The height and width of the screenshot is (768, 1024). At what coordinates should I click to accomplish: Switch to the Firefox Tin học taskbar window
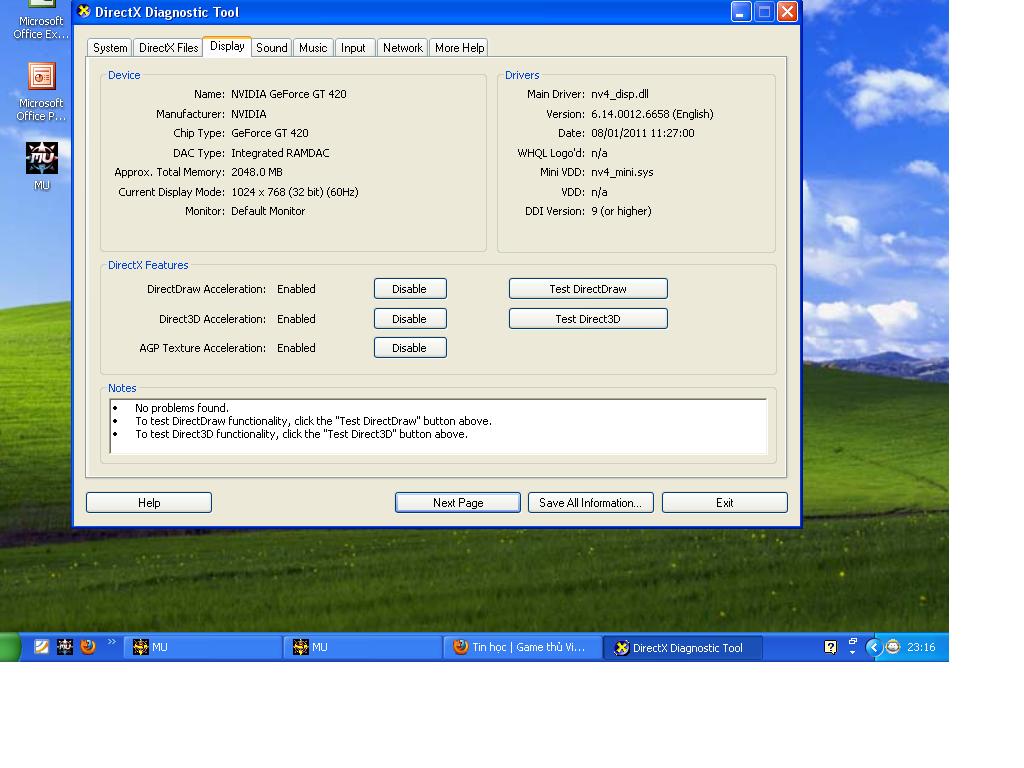[x=522, y=647]
